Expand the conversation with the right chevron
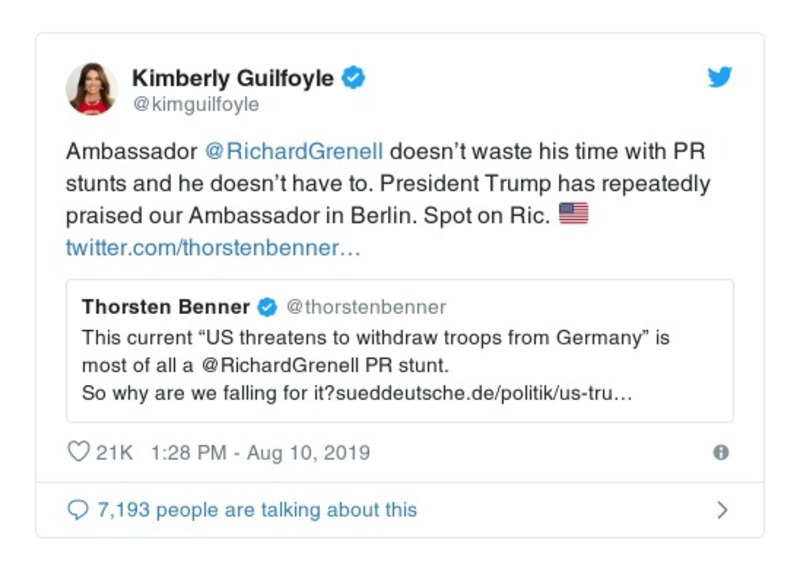 click(722, 510)
